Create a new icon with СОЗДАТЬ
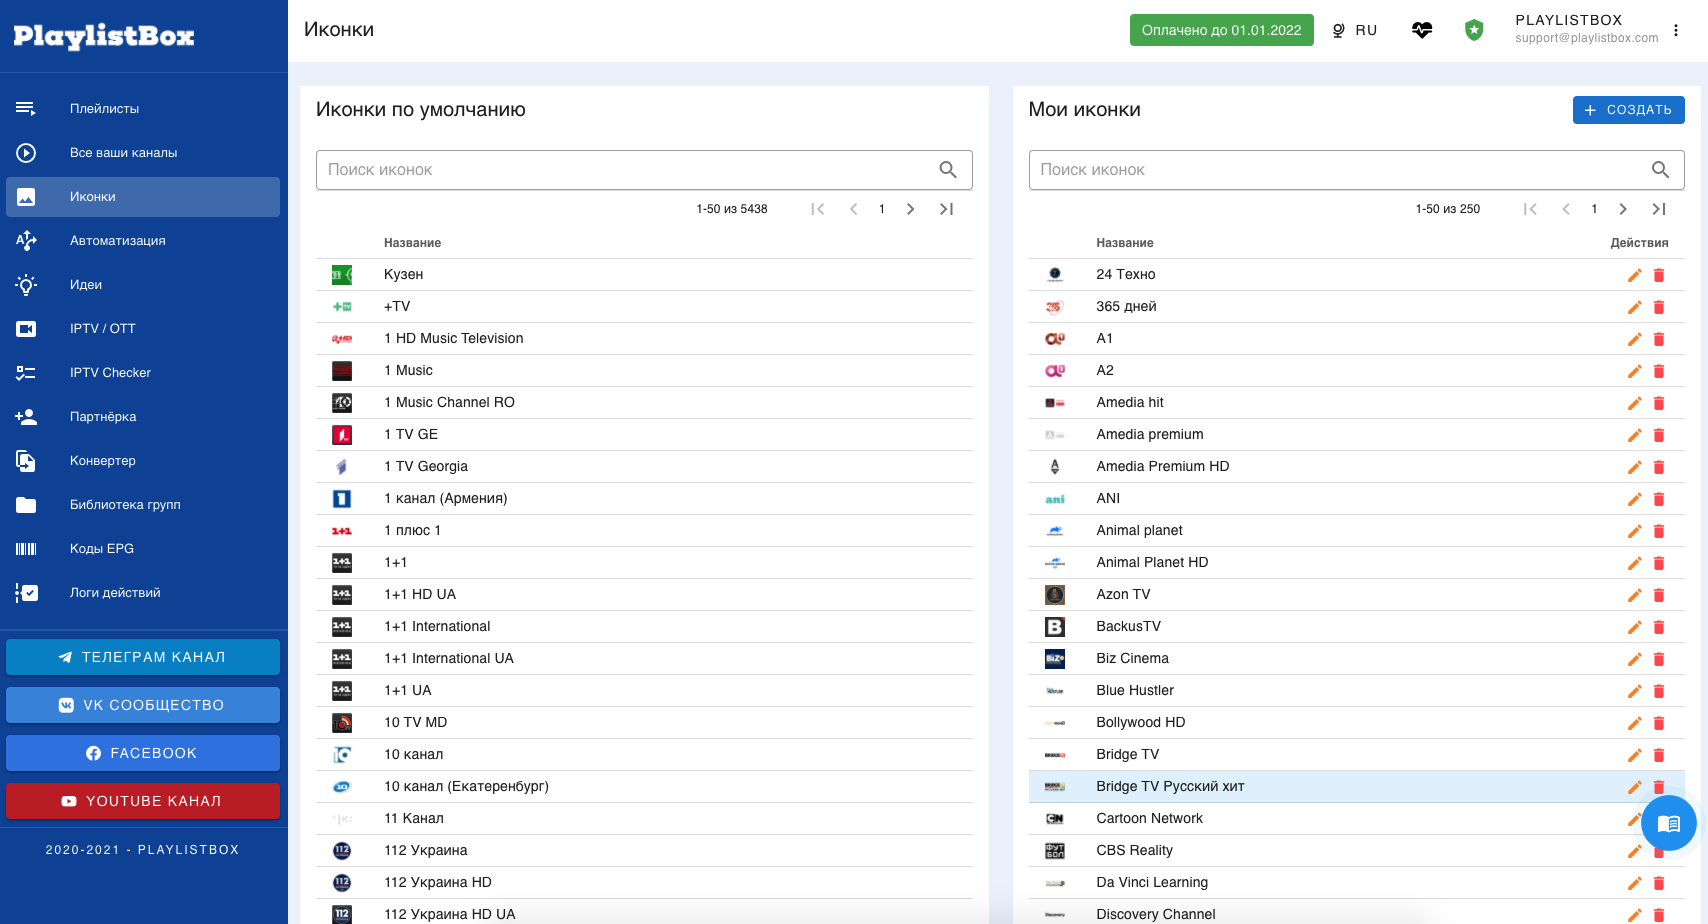Image resolution: width=1708 pixels, height=924 pixels. (x=1629, y=110)
